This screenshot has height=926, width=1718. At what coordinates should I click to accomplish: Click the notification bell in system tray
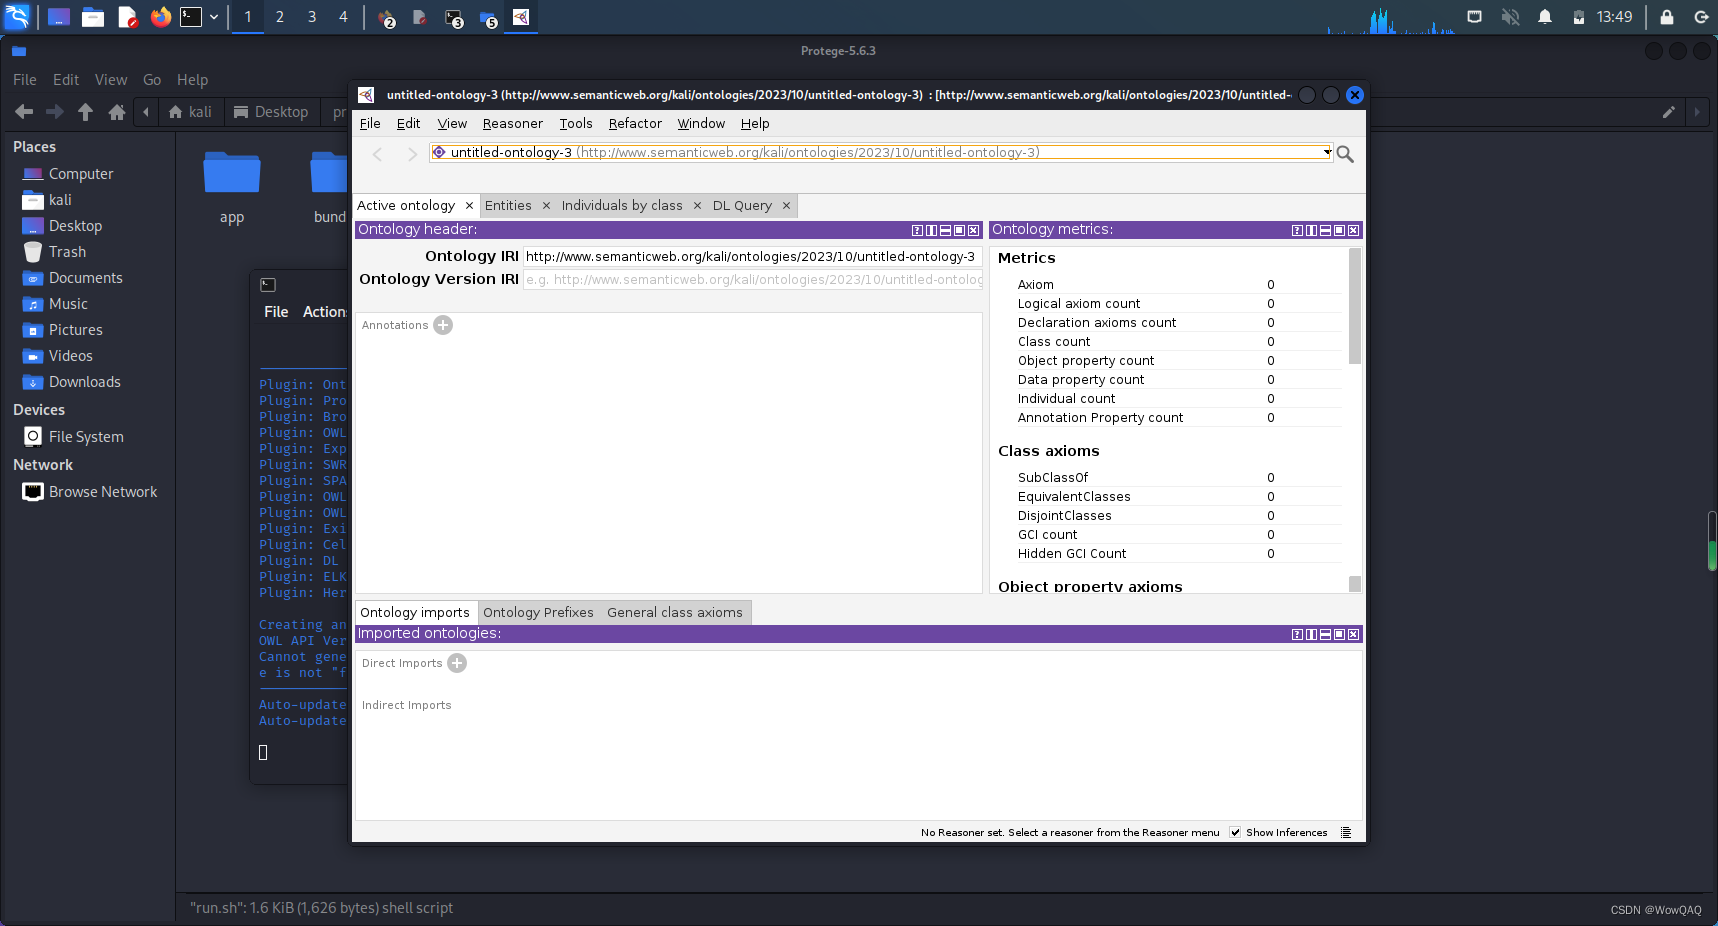click(x=1545, y=17)
